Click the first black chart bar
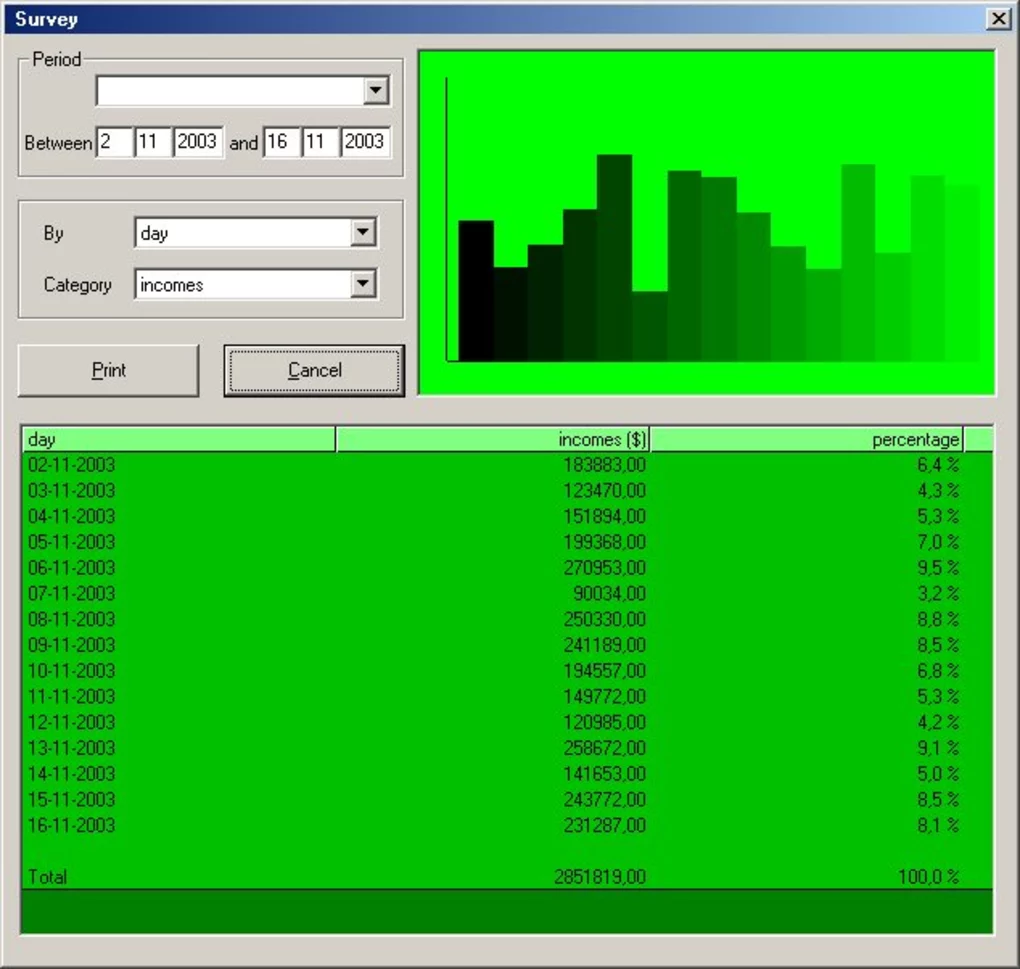Viewport: 1020px width, 969px height. coord(476,290)
